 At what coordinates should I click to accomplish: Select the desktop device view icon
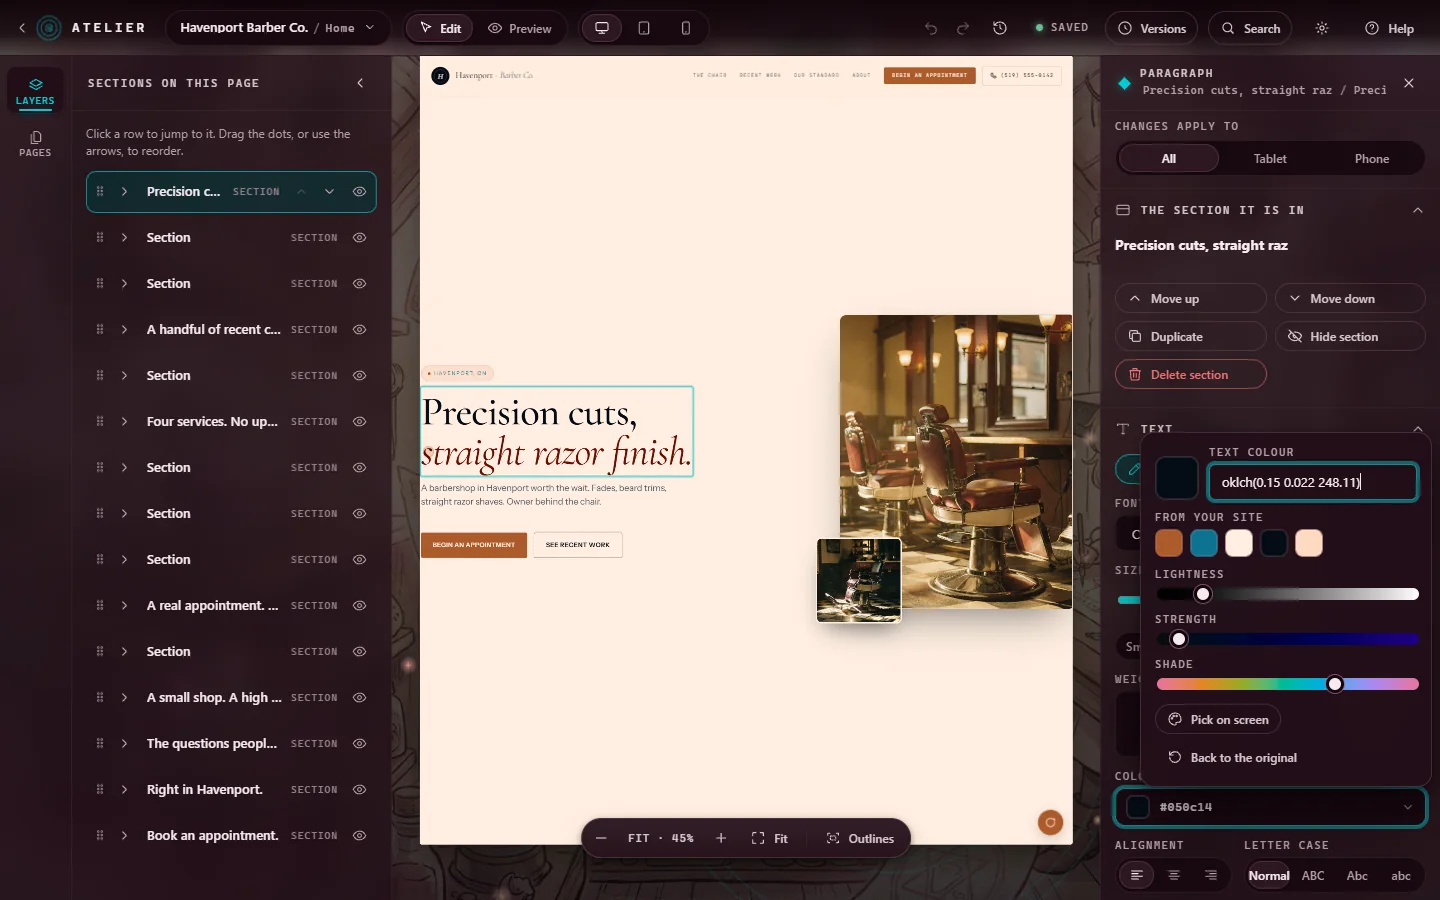(x=602, y=28)
